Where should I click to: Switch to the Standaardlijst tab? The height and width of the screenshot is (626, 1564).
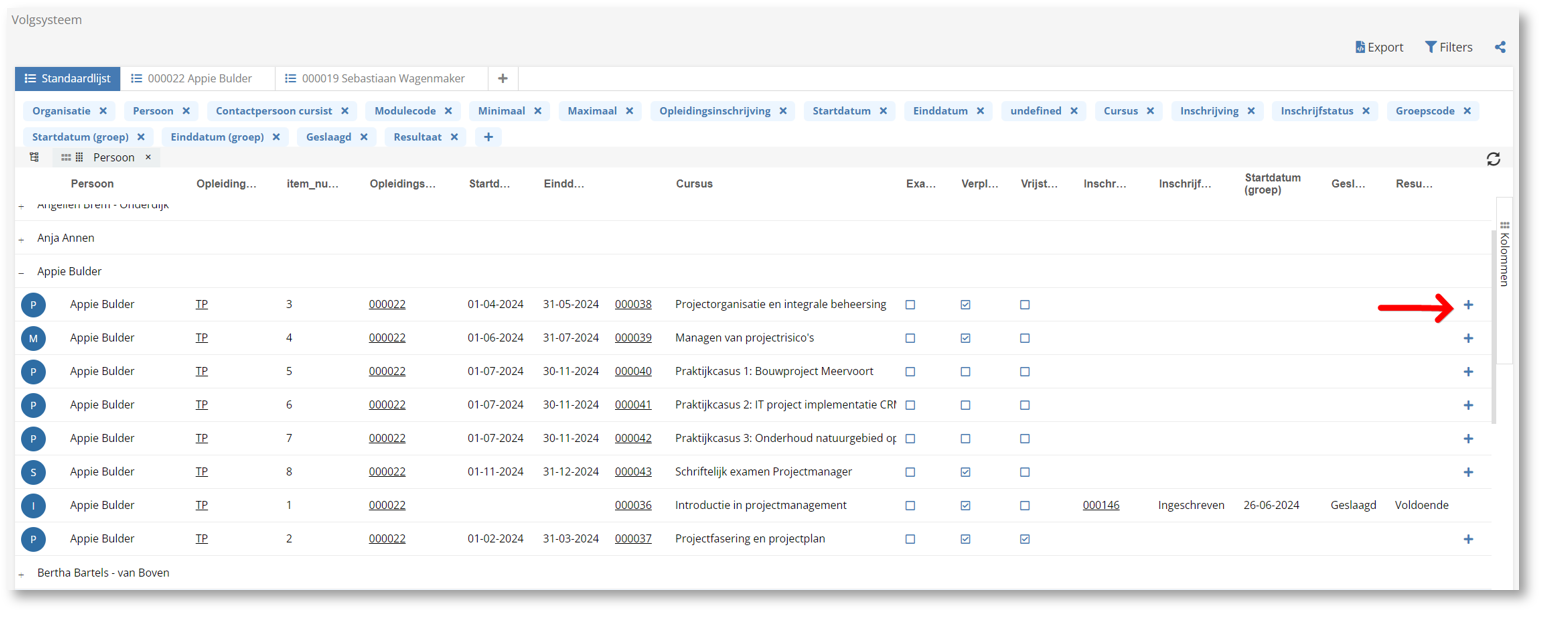click(x=68, y=78)
